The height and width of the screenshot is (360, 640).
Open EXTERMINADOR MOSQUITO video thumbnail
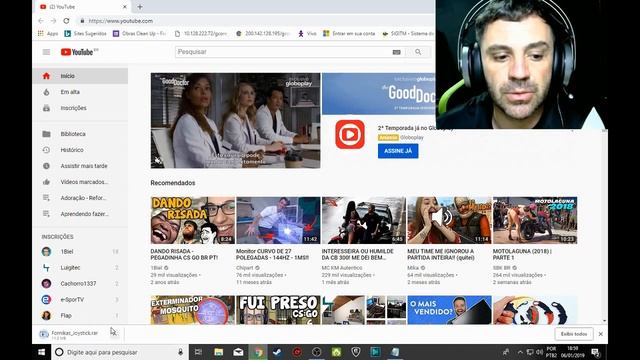pos(193,310)
